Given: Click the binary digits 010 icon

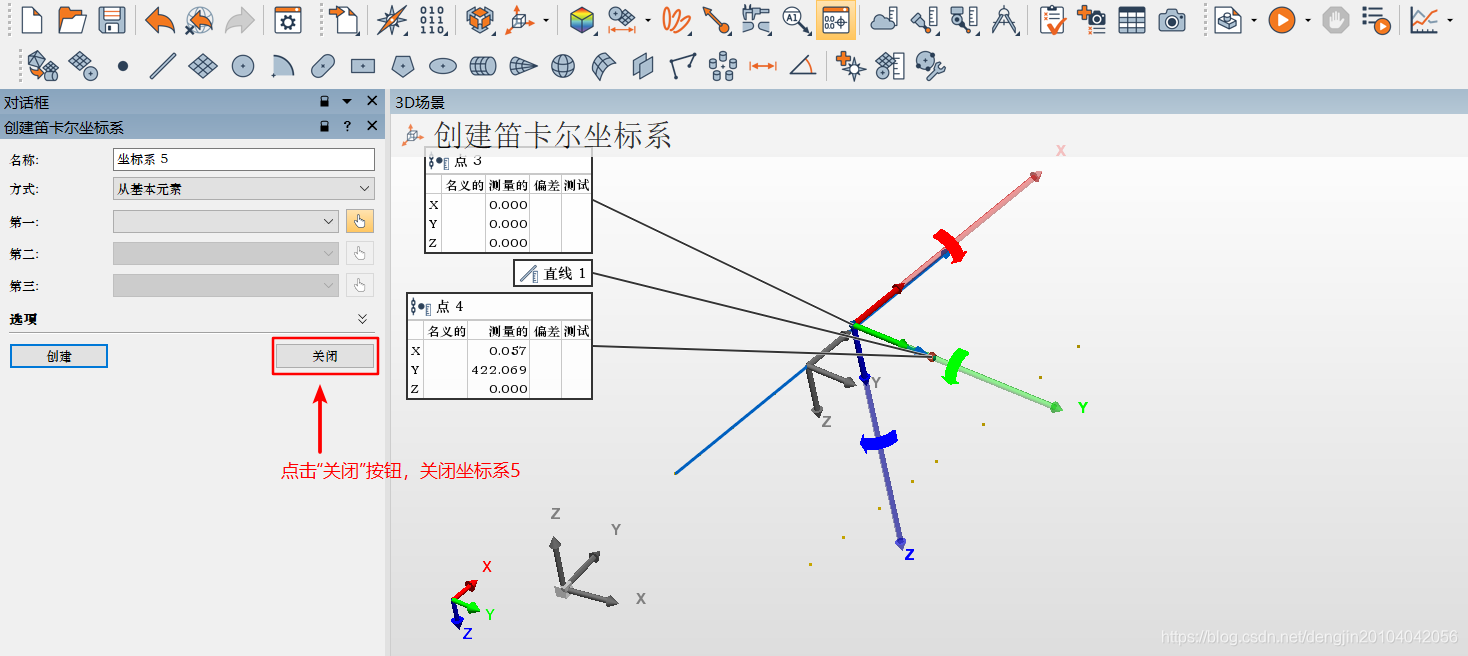Looking at the screenshot, I should click(432, 19).
